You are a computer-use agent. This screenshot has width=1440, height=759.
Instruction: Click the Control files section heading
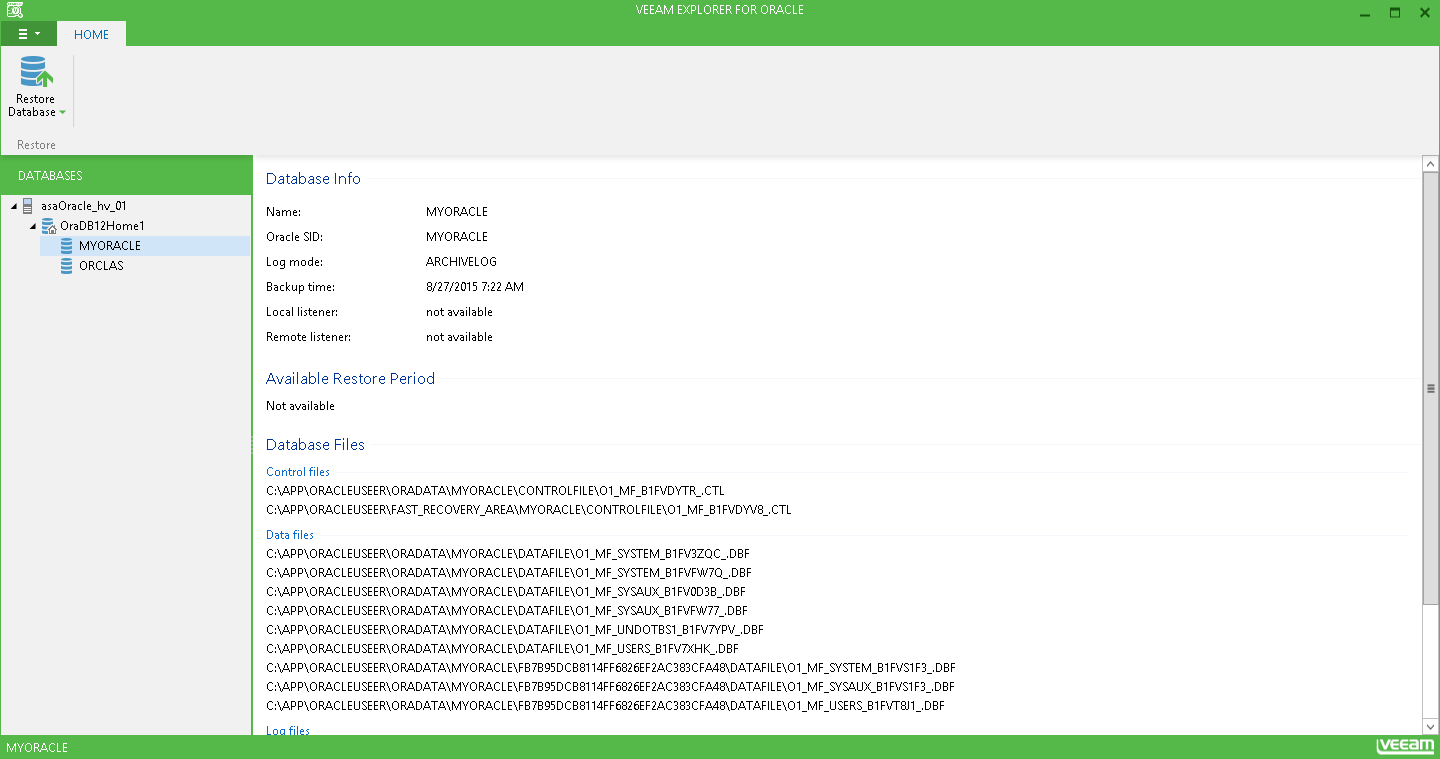pos(298,472)
